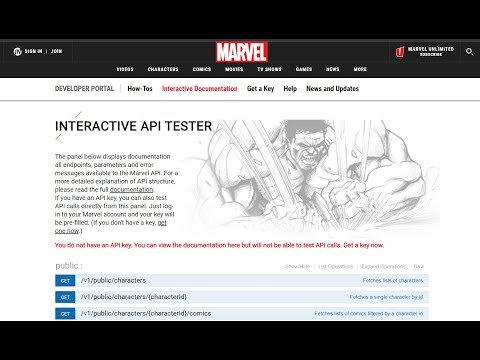
Task: Open the search magnifier icon
Action: (x=469, y=52)
